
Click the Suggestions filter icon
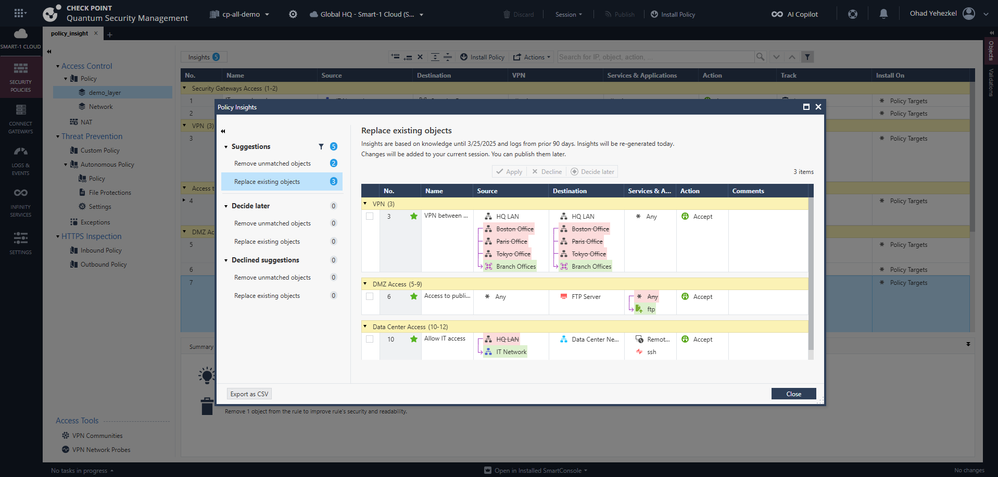(321, 146)
